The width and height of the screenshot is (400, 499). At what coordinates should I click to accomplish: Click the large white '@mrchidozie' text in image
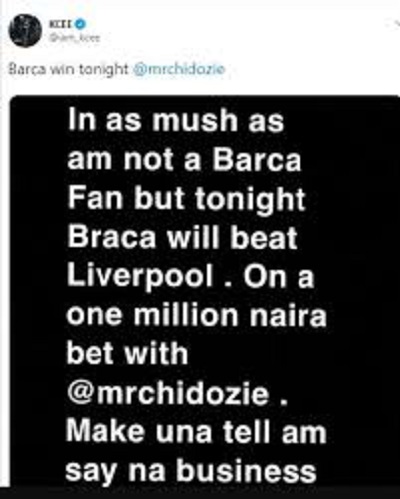pos(168,394)
